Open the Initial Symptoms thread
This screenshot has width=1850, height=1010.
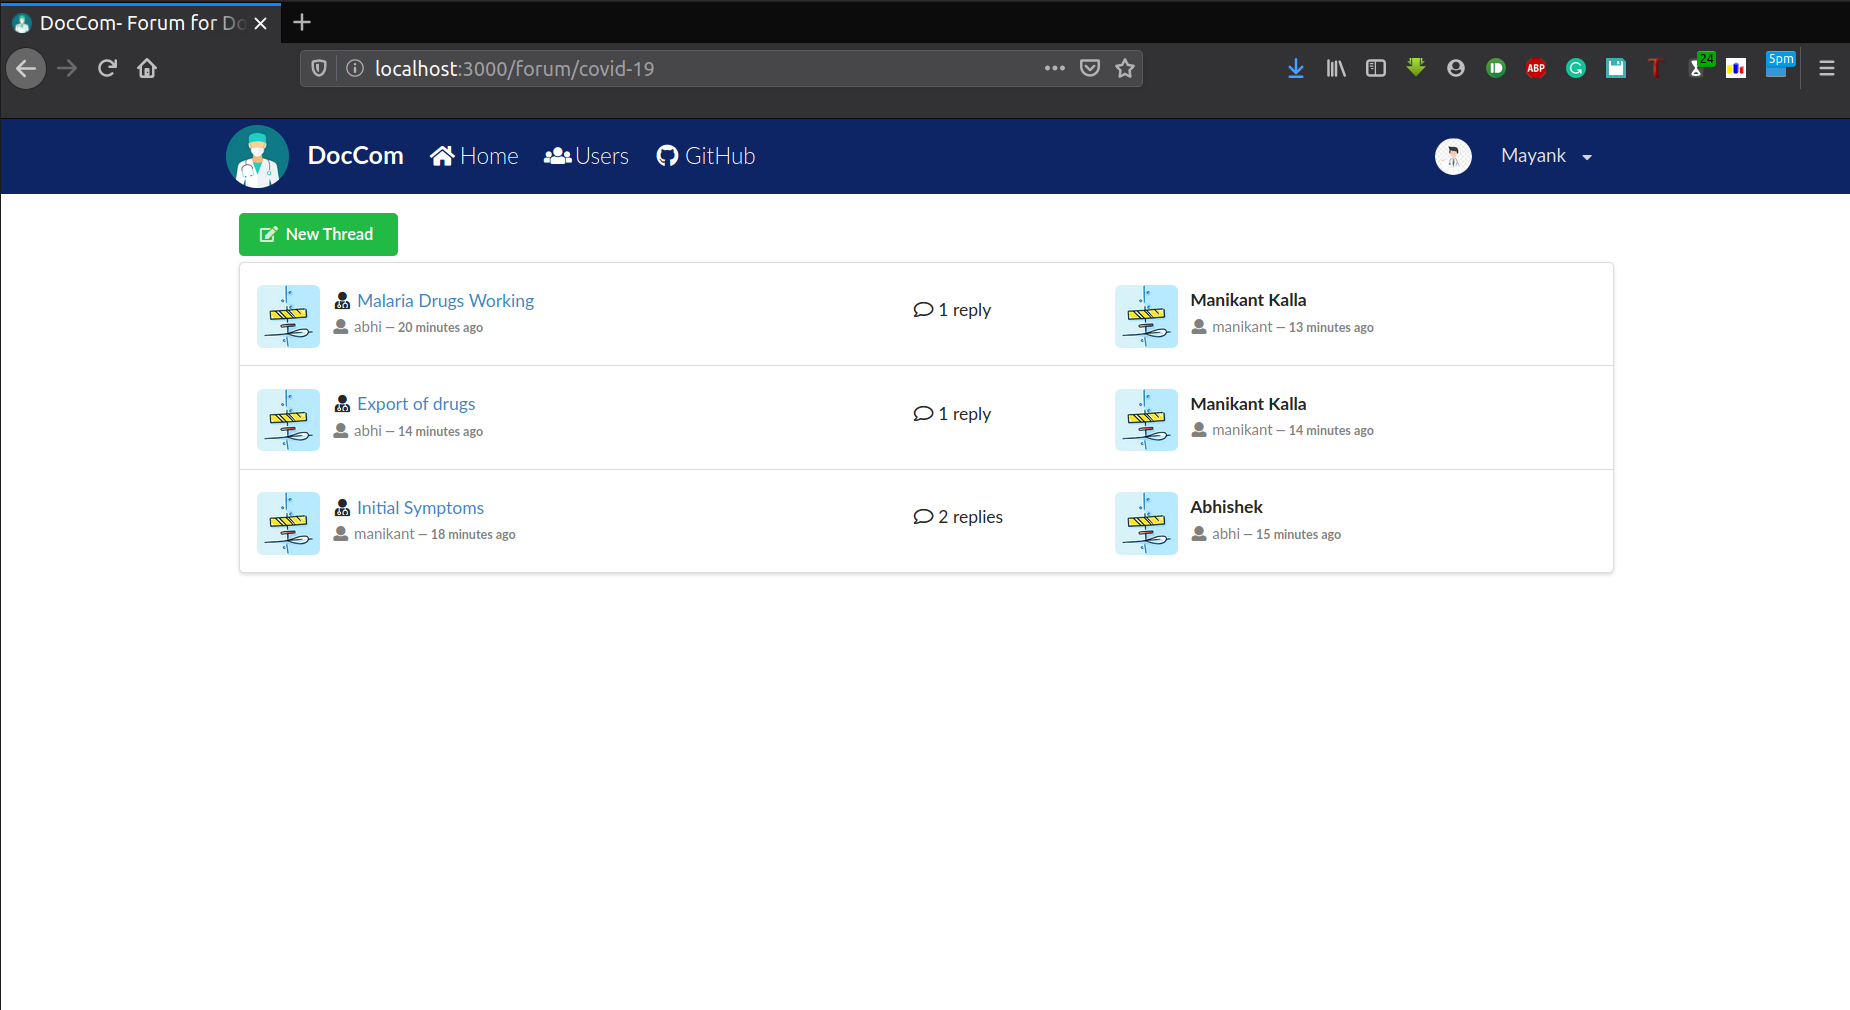pos(420,508)
